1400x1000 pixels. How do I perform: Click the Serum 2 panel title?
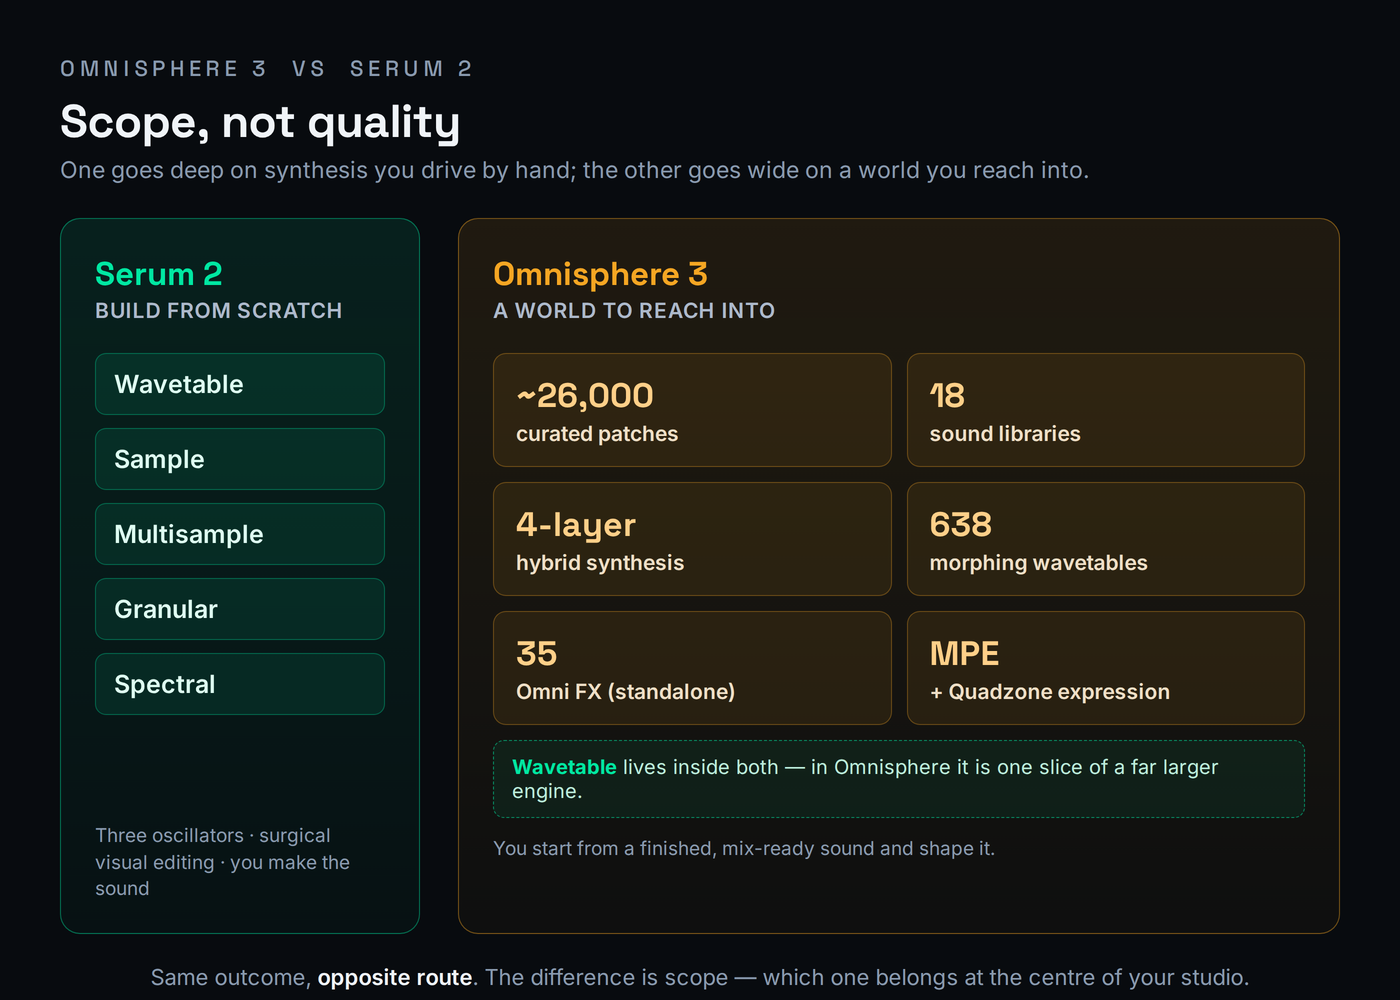coord(159,274)
